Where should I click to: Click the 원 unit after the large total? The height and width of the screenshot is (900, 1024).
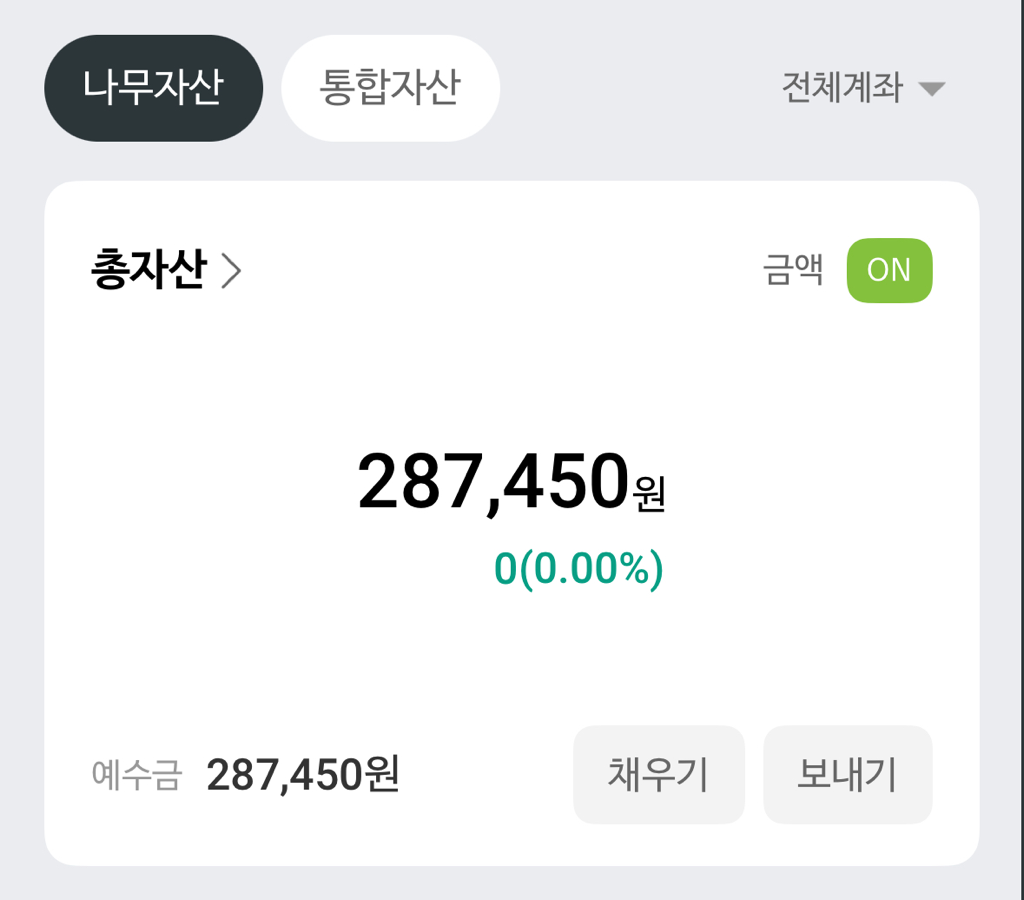(x=650, y=494)
